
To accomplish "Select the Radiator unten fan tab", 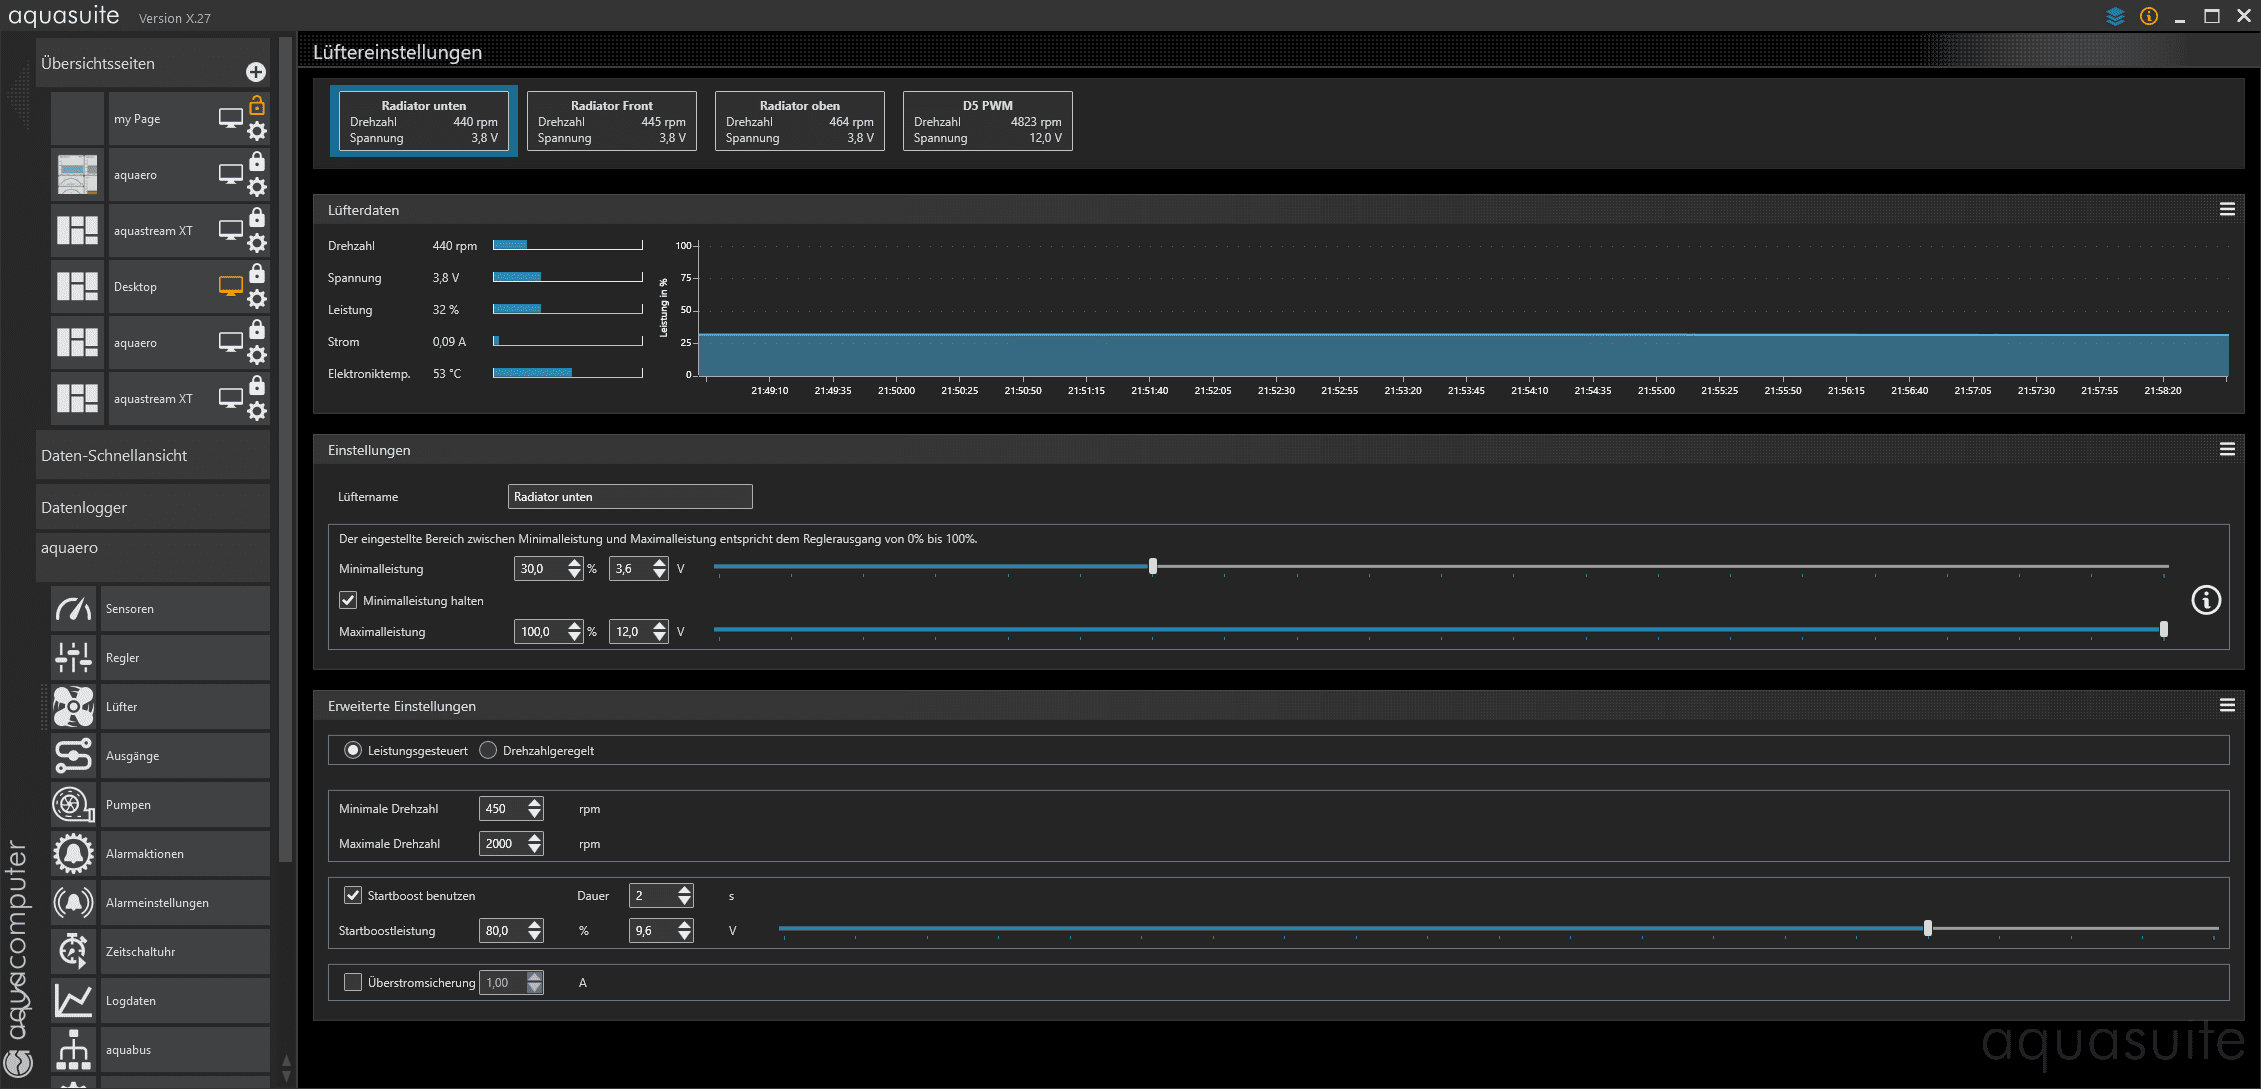I will pyautogui.click(x=424, y=121).
